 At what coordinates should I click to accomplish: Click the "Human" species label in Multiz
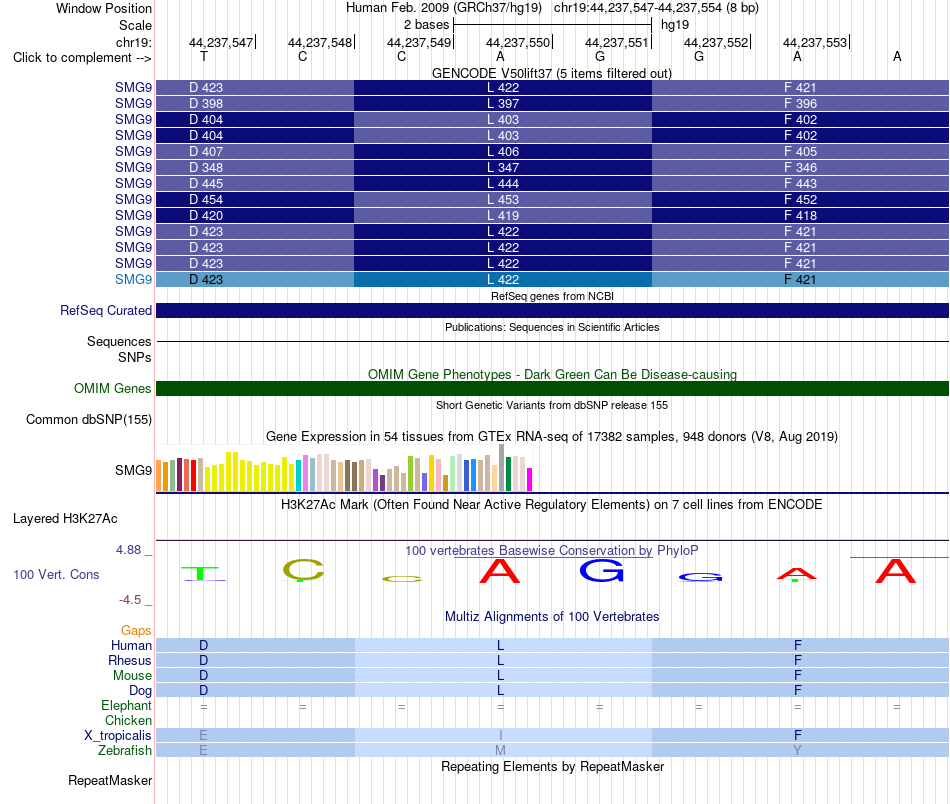pyautogui.click(x=131, y=645)
